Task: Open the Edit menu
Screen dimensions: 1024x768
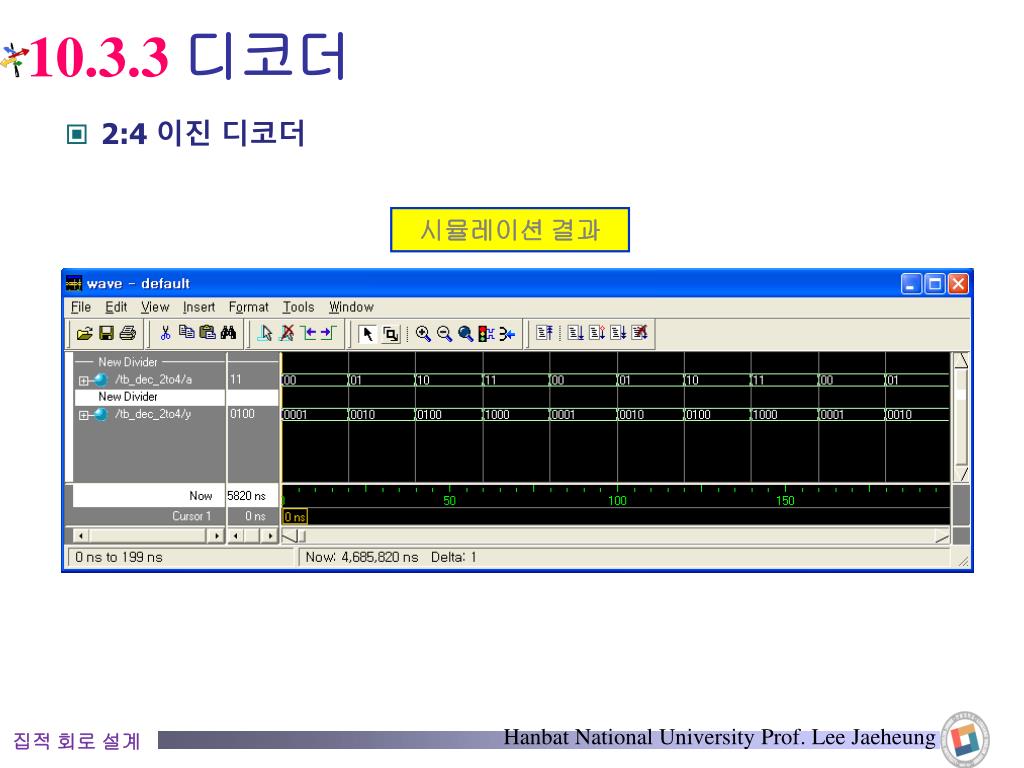Action: click(x=116, y=307)
